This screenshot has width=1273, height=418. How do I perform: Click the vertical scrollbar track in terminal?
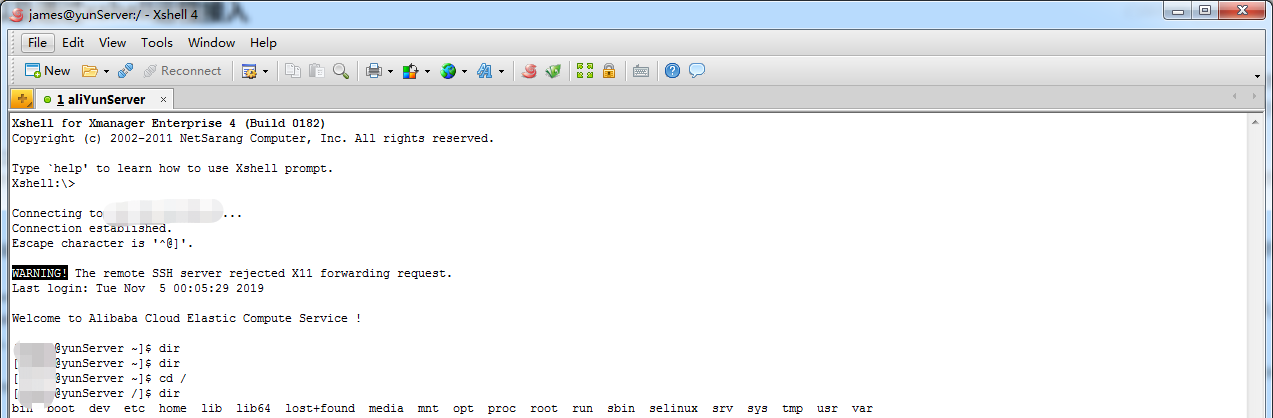point(1256,275)
